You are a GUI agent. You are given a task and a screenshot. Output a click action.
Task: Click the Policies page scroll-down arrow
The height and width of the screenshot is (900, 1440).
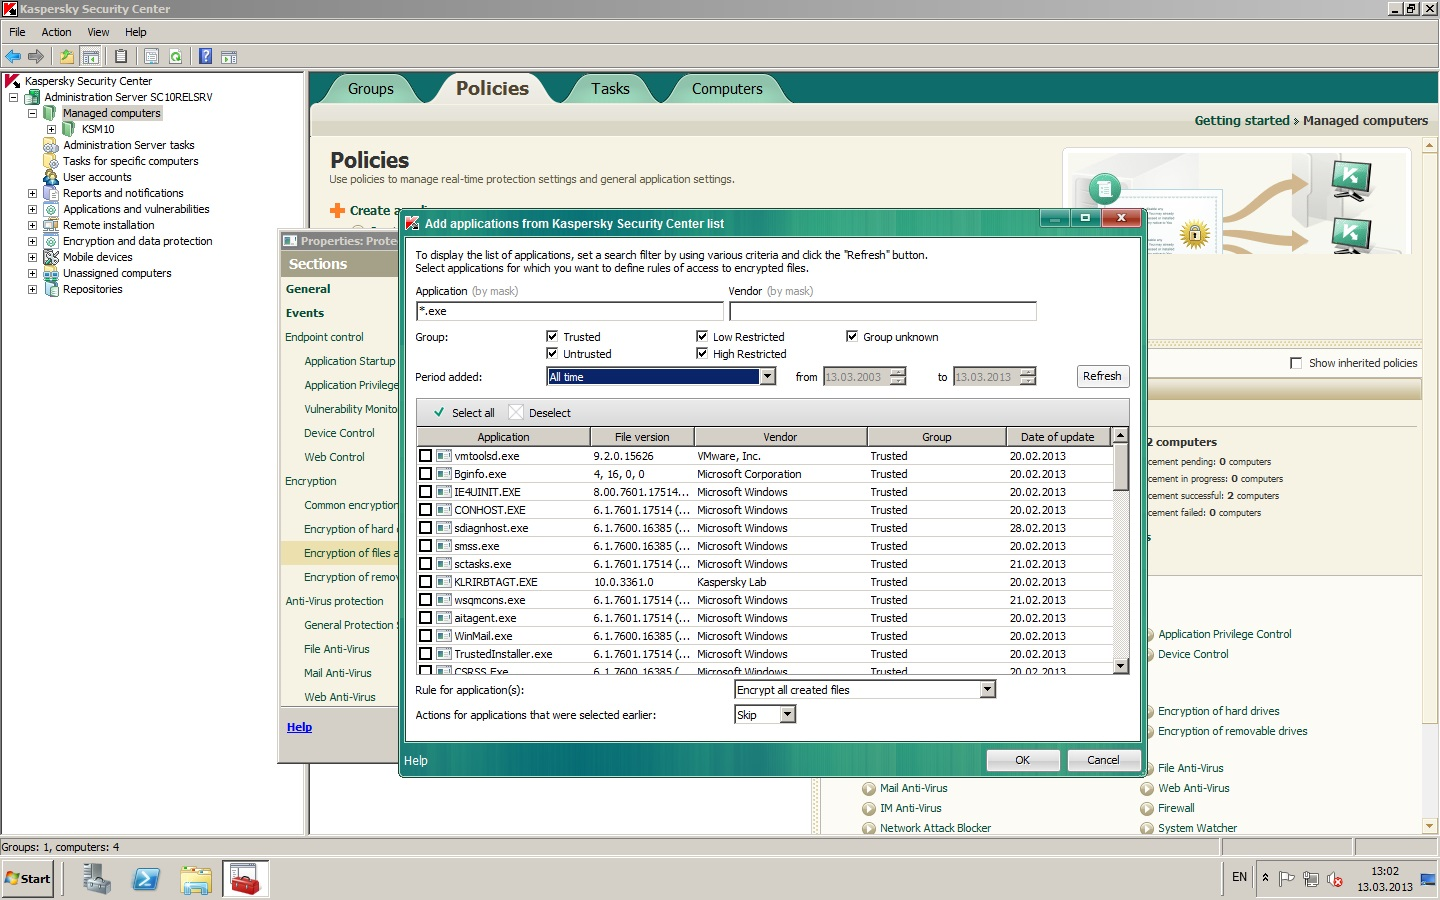coord(1429,826)
